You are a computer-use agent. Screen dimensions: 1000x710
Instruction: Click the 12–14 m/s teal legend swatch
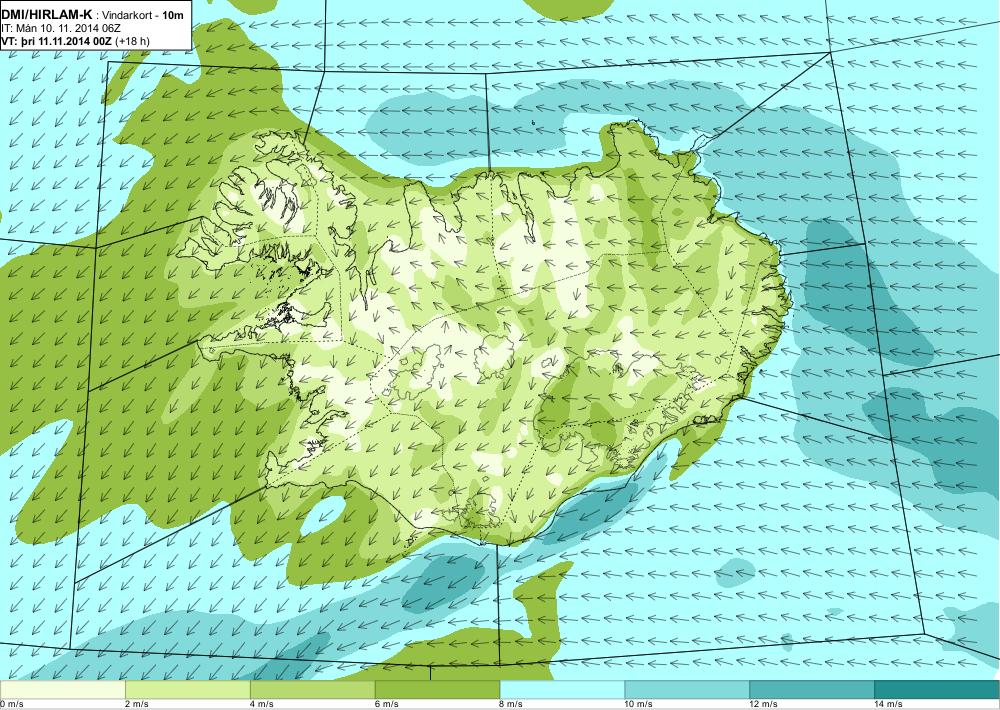coord(811,690)
